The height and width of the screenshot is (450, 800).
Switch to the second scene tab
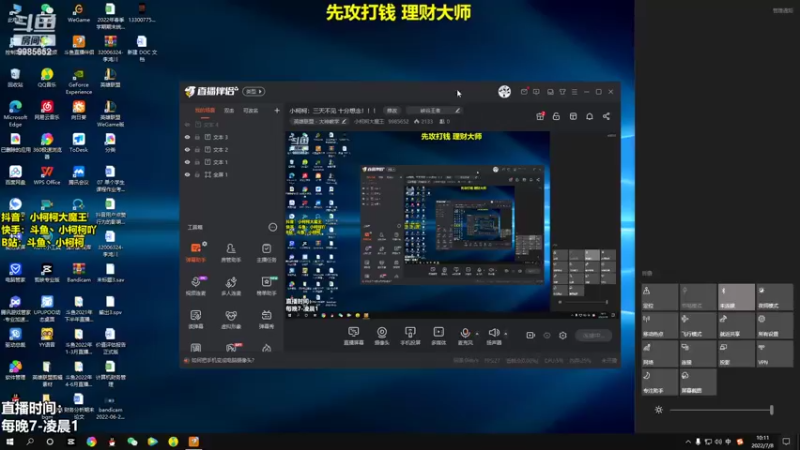point(229,110)
